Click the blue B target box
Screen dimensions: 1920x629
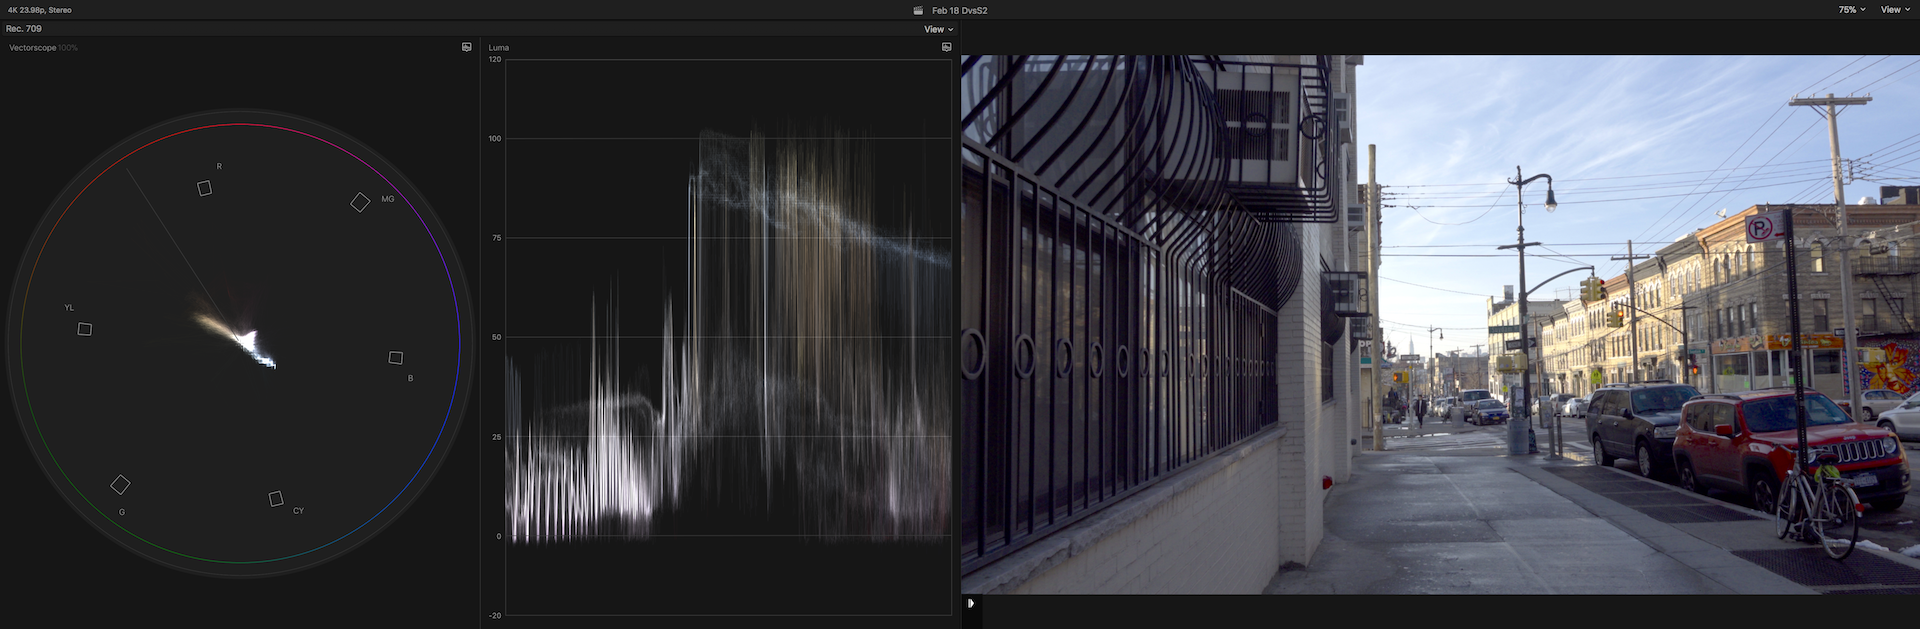[x=396, y=358]
